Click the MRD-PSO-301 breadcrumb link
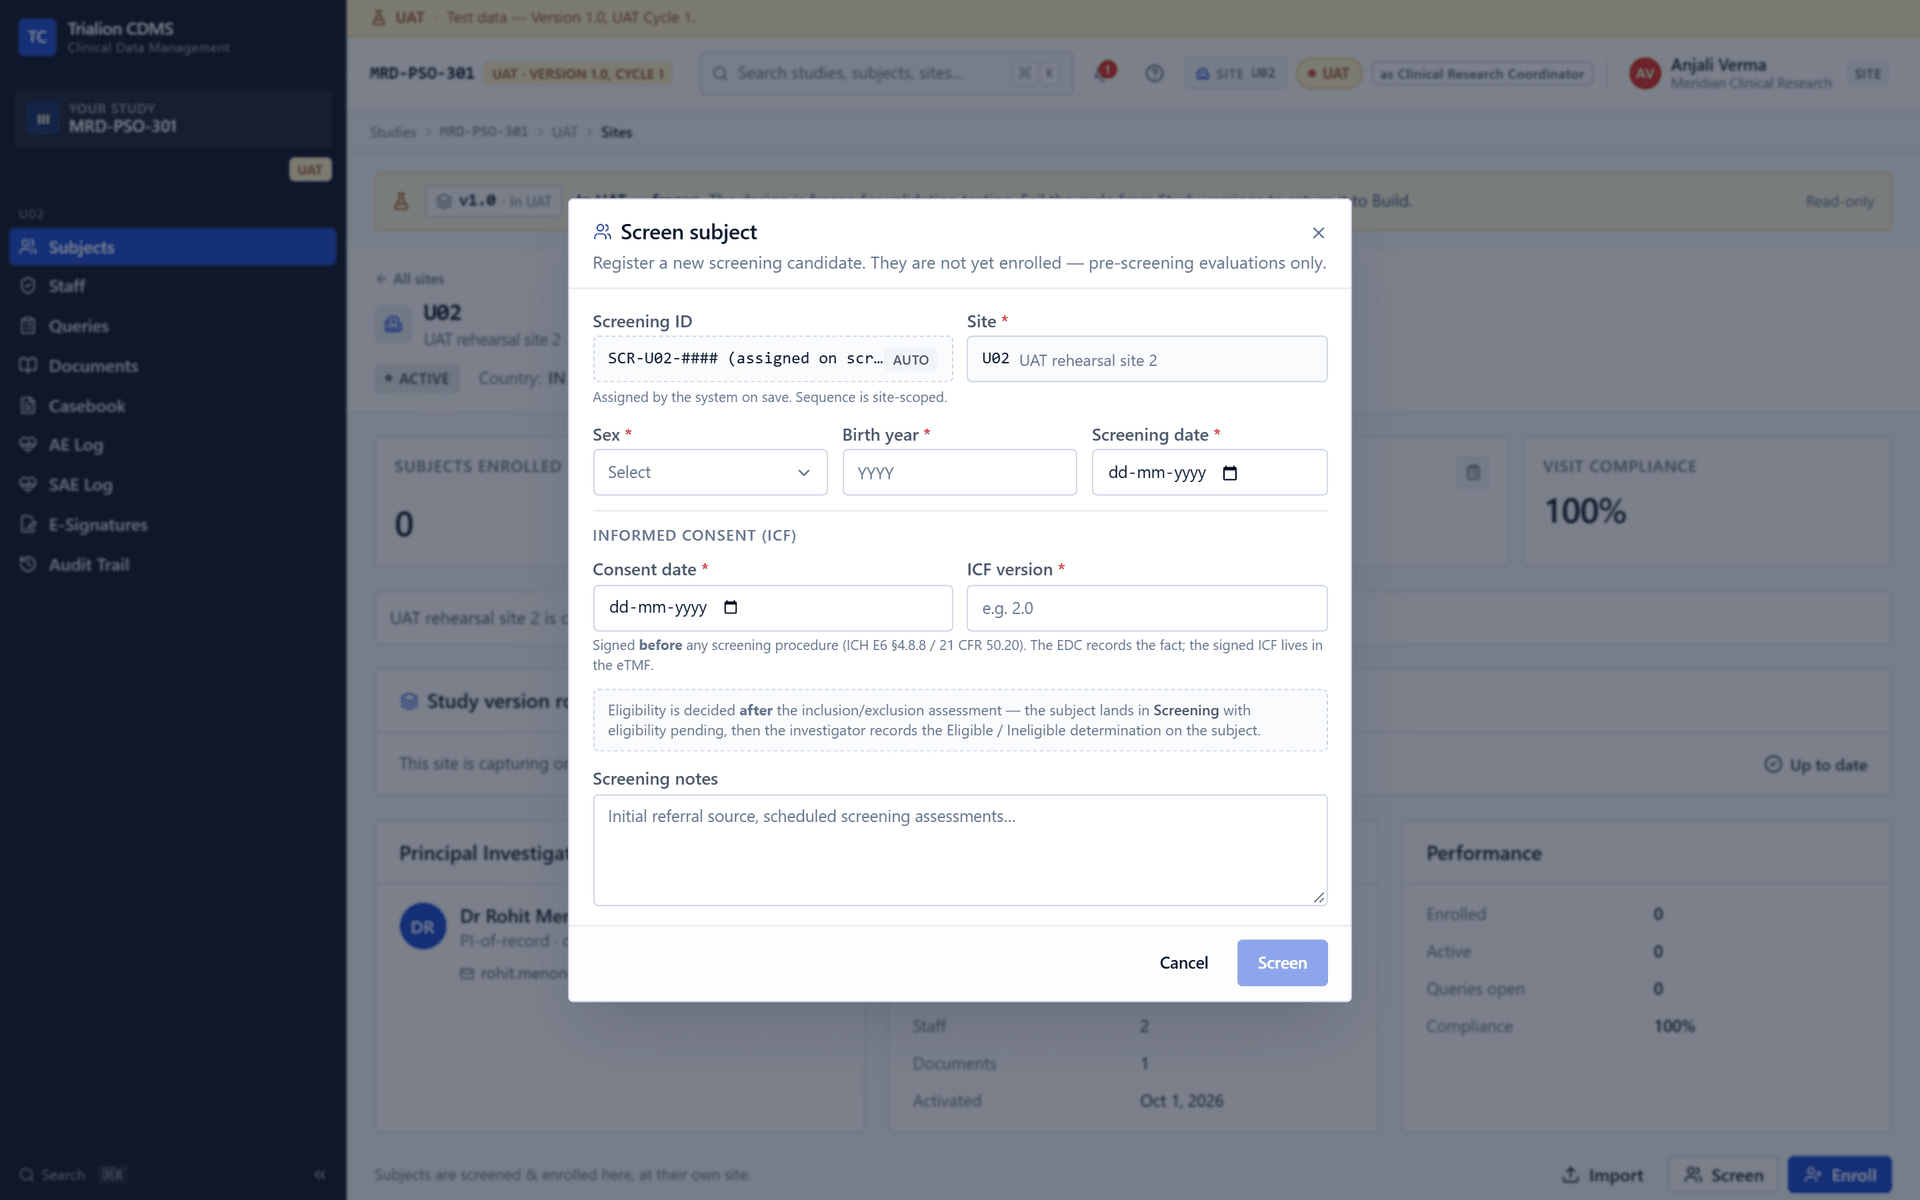The width and height of the screenshot is (1920, 1200). (483, 132)
